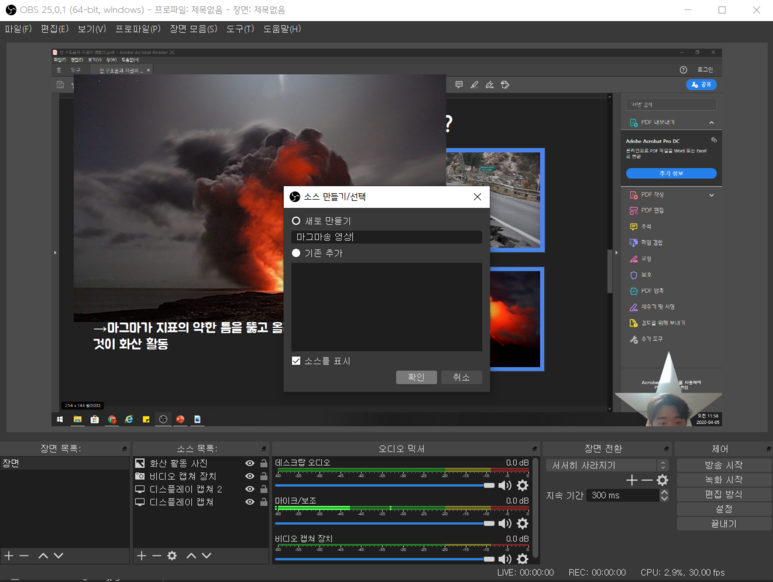The image size is (773, 582).
Task: Move scene down in 장면 목록
Action: point(59,555)
